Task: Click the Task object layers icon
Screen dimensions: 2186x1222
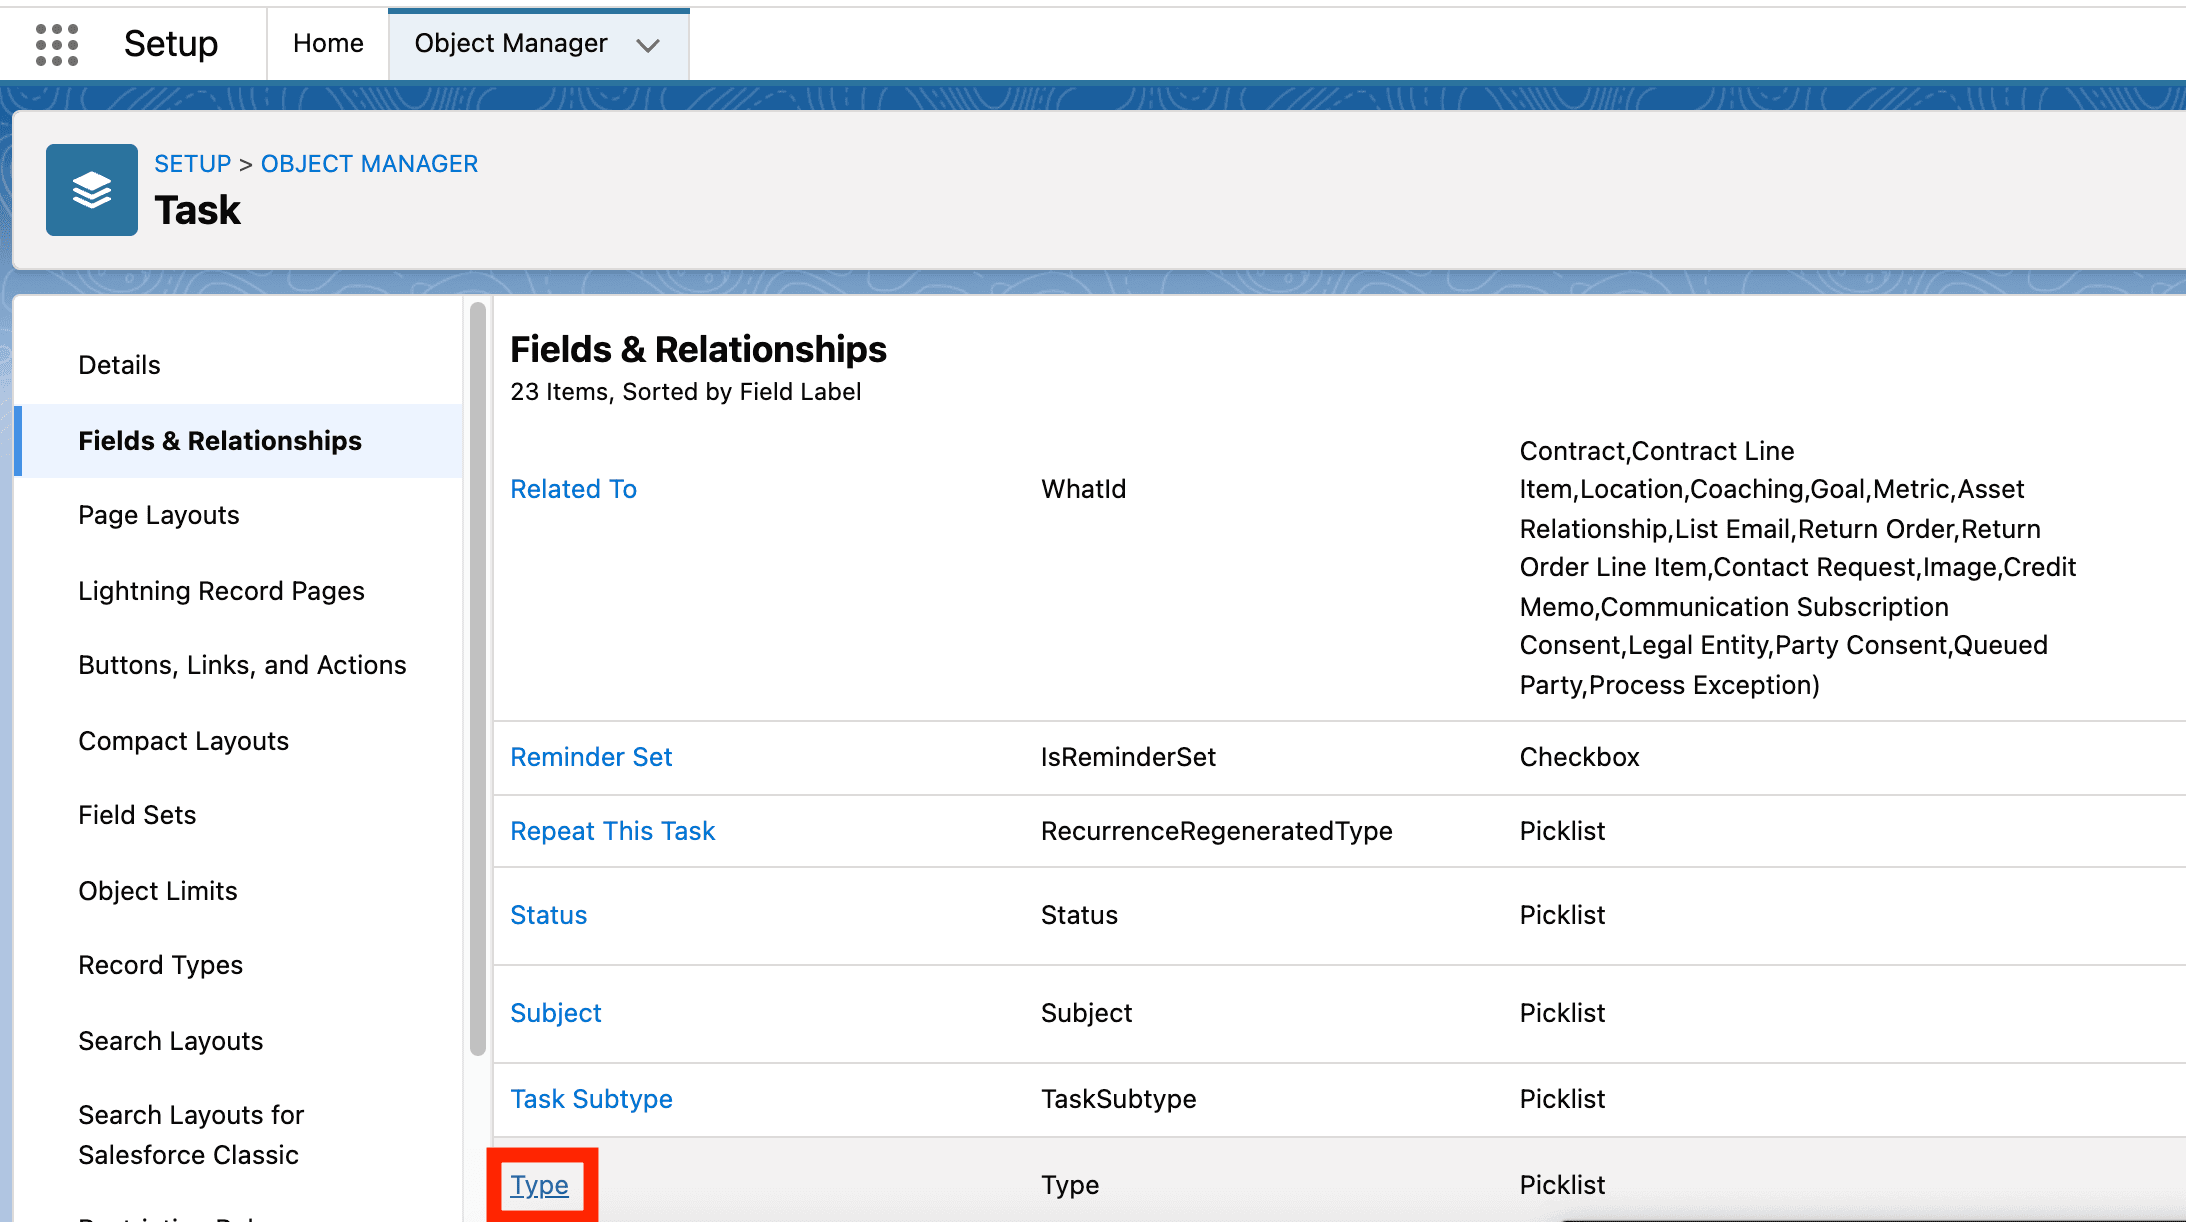Action: click(92, 190)
